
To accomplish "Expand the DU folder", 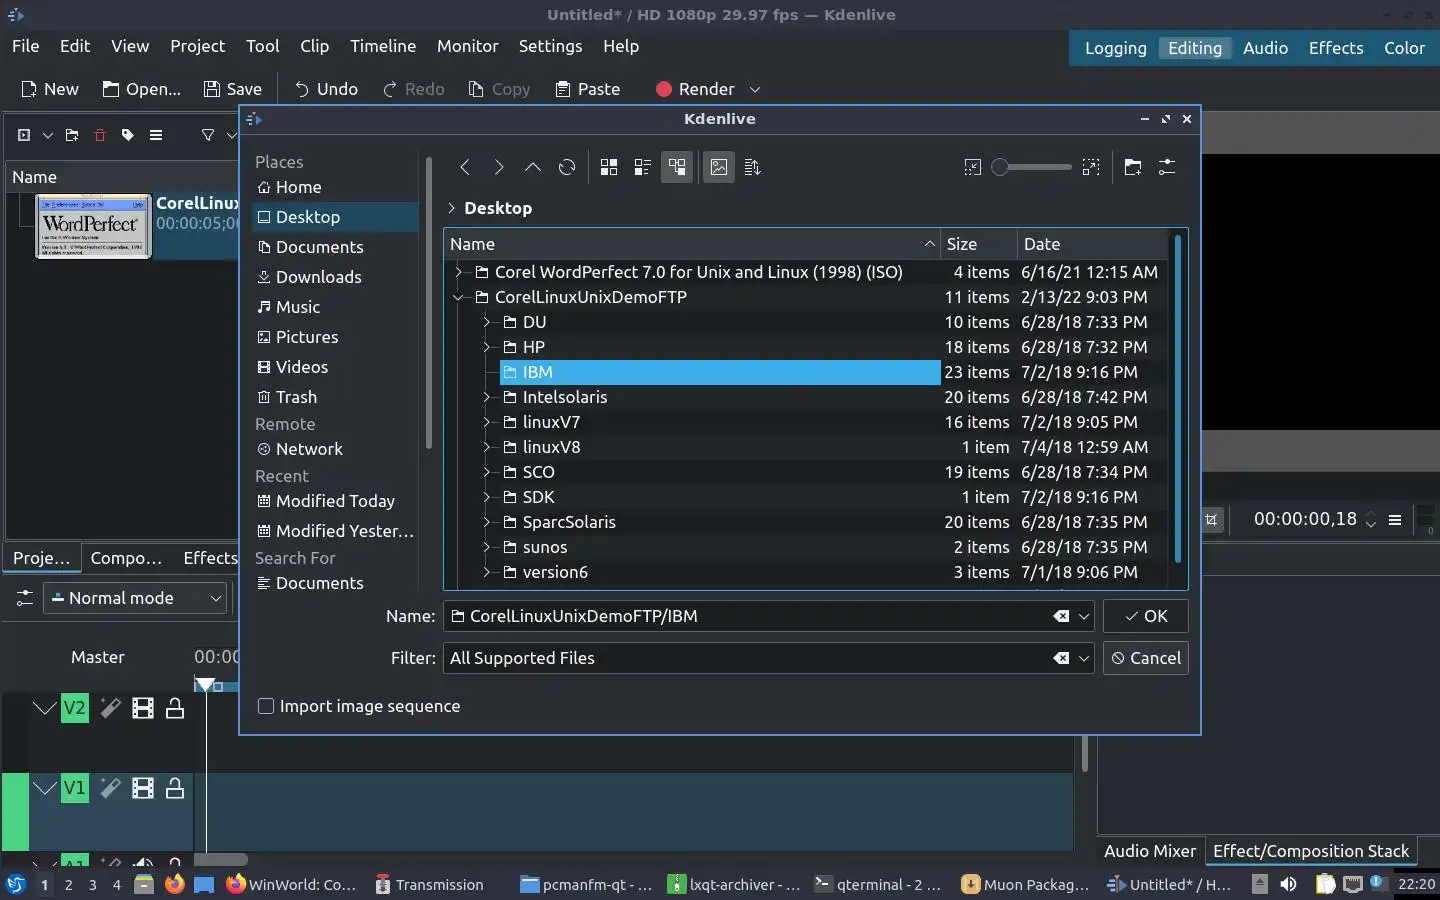I will tap(487, 322).
